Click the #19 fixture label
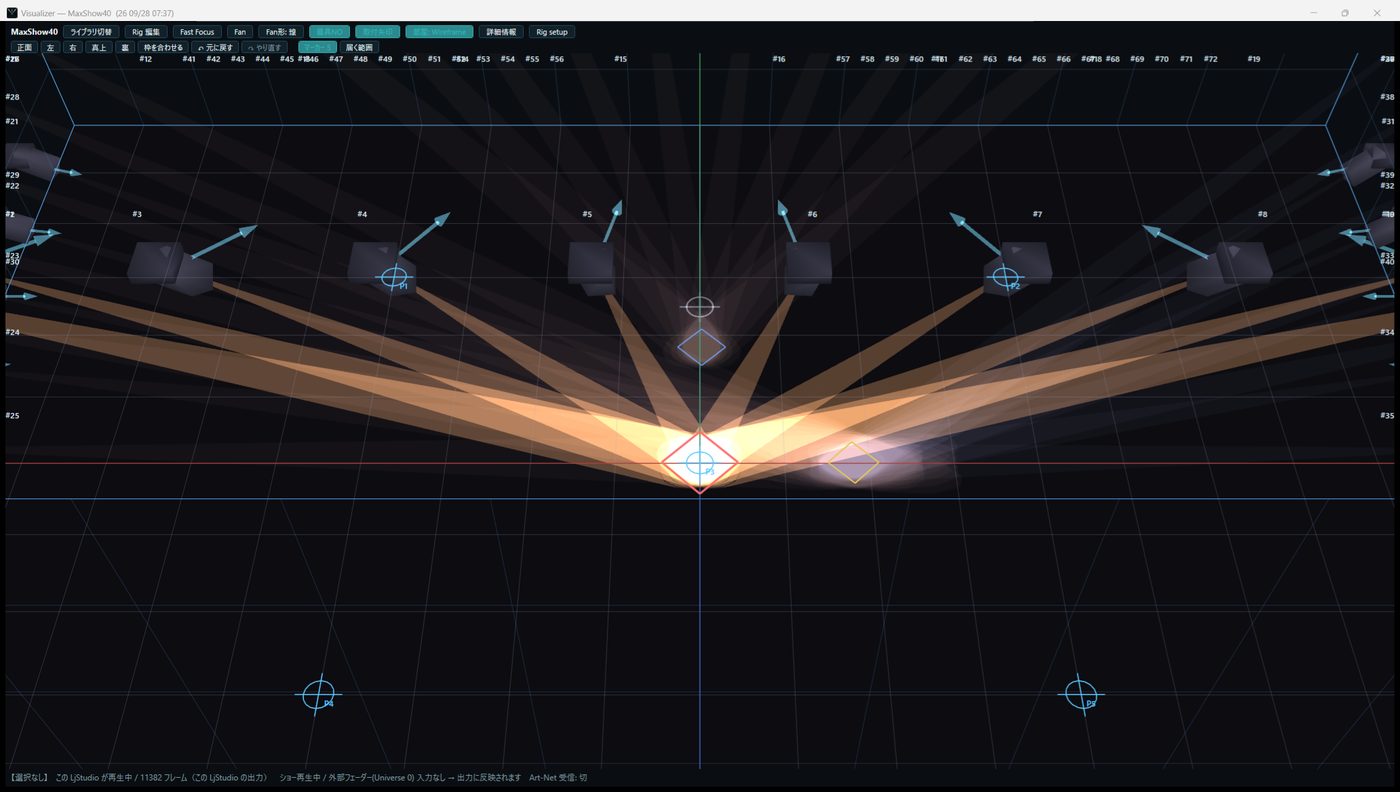1400x792 pixels. (x=1254, y=59)
